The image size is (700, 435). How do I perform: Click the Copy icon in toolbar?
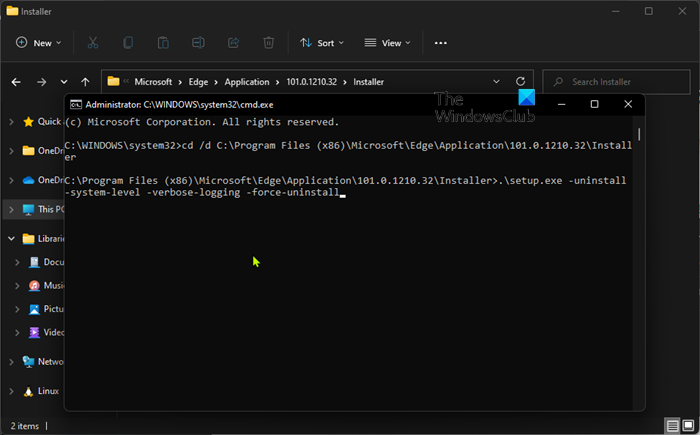[x=128, y=43]
